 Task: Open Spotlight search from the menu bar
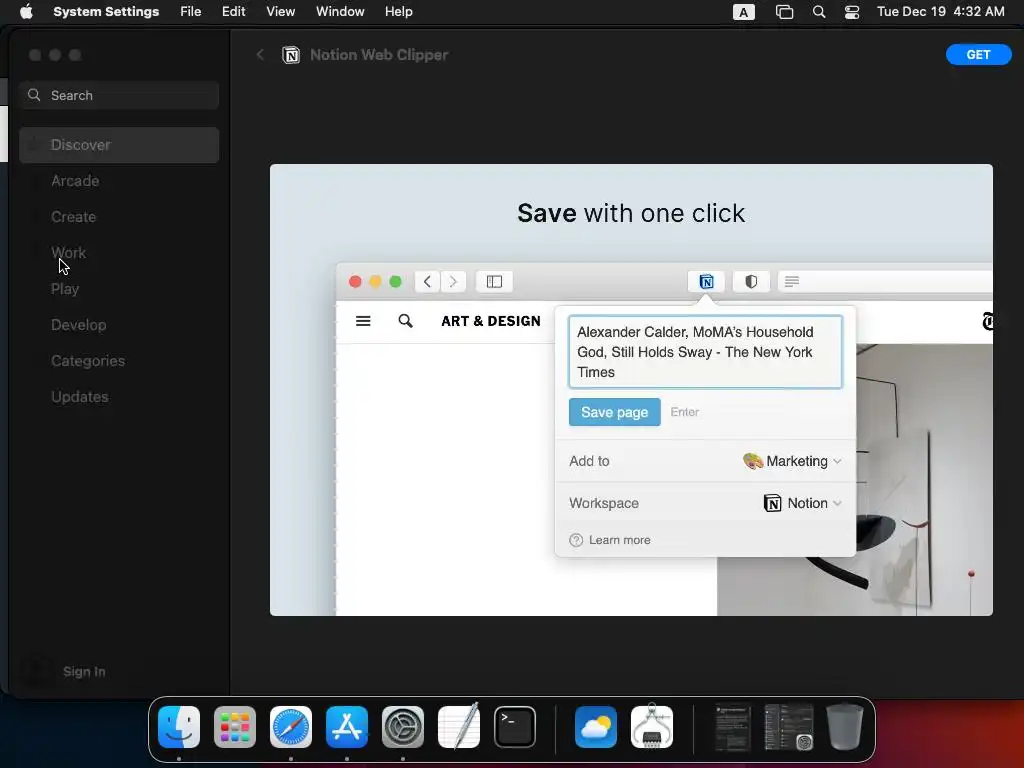coord(819,12)
